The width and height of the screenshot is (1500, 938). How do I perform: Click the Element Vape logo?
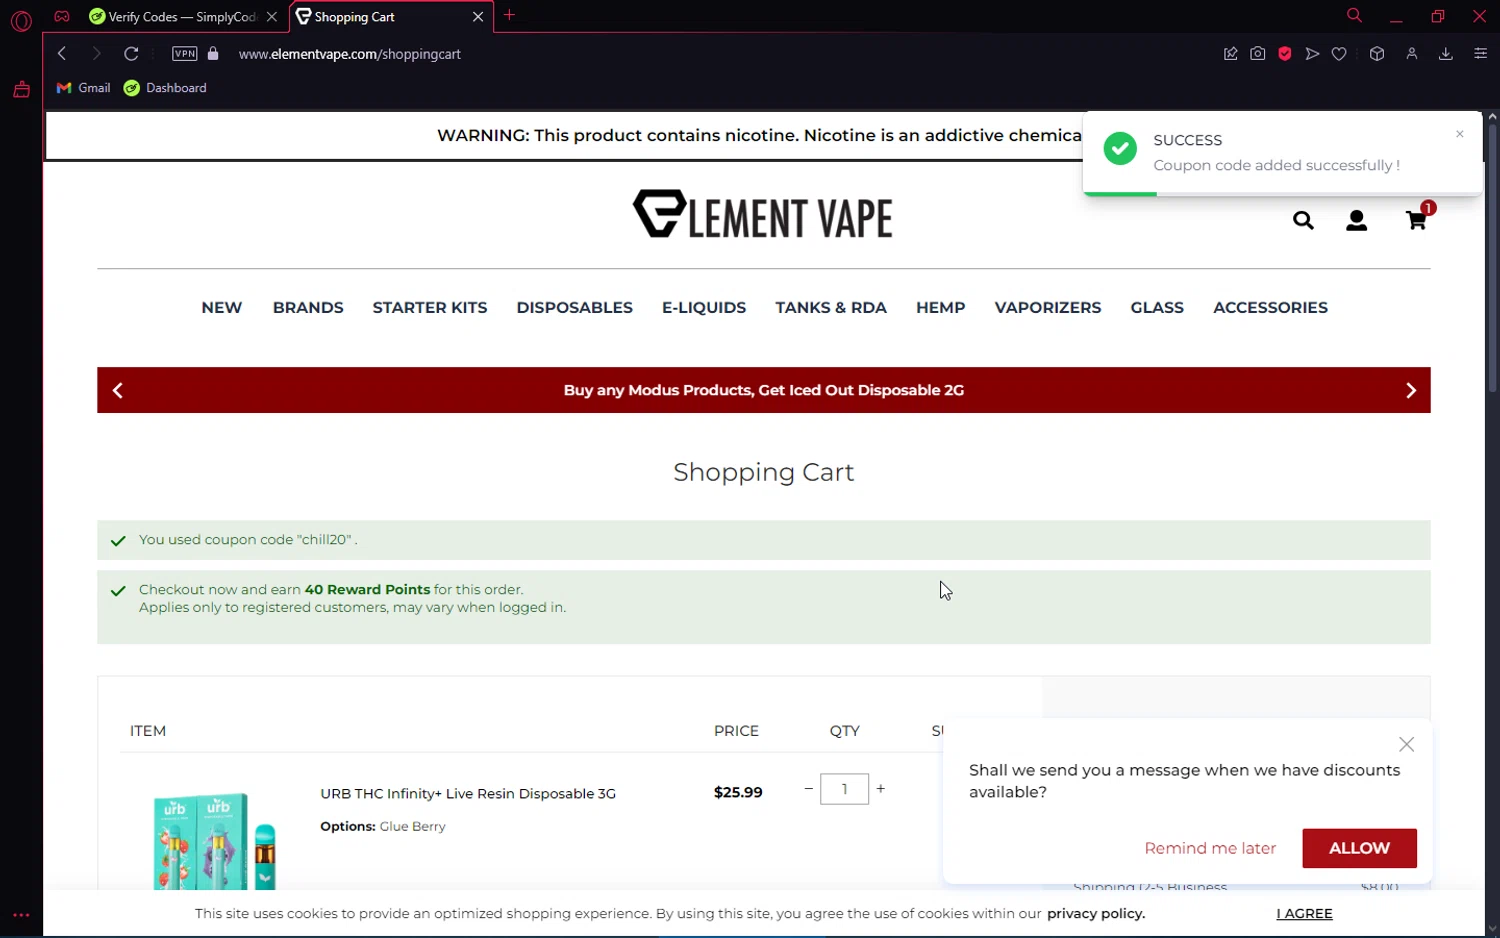pos(763,215)
